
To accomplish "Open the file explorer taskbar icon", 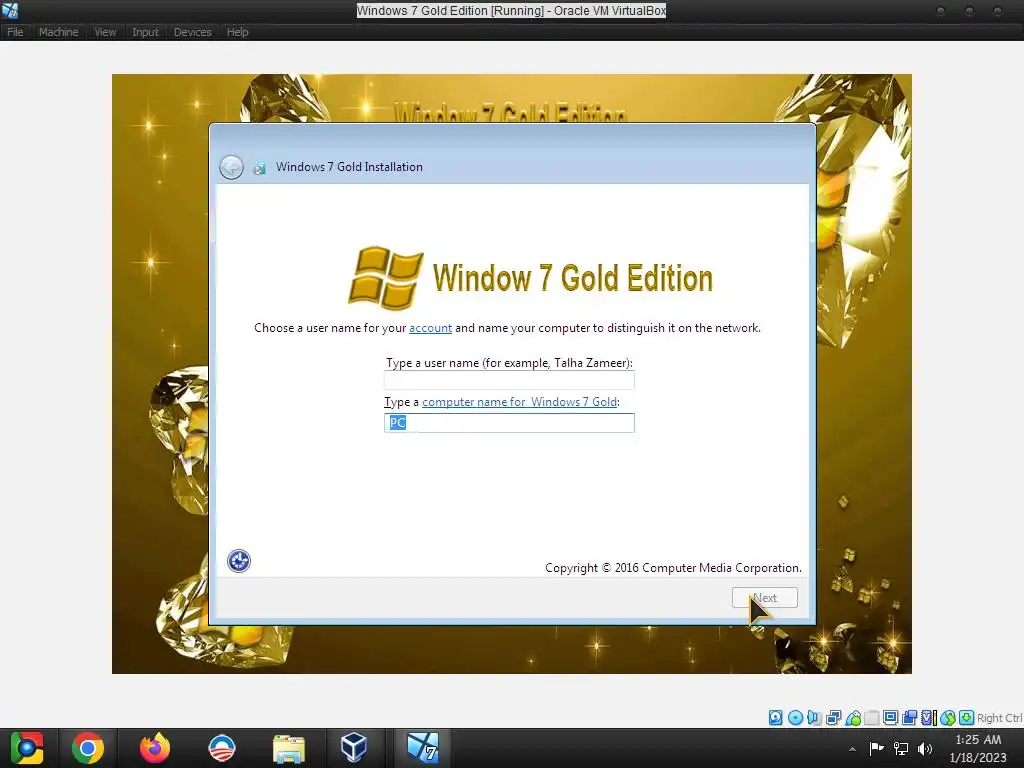I will click(289, 748).
